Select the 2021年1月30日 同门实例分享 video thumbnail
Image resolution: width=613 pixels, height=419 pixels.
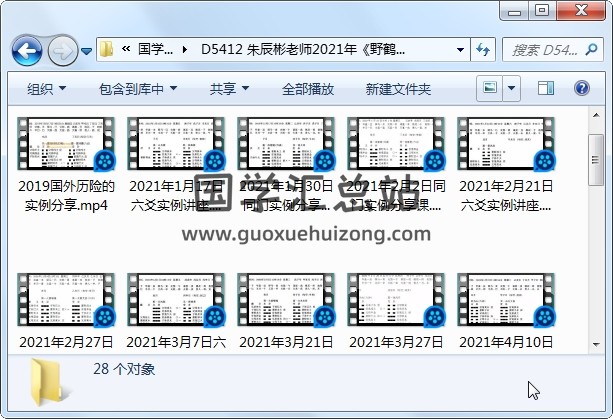286,143
